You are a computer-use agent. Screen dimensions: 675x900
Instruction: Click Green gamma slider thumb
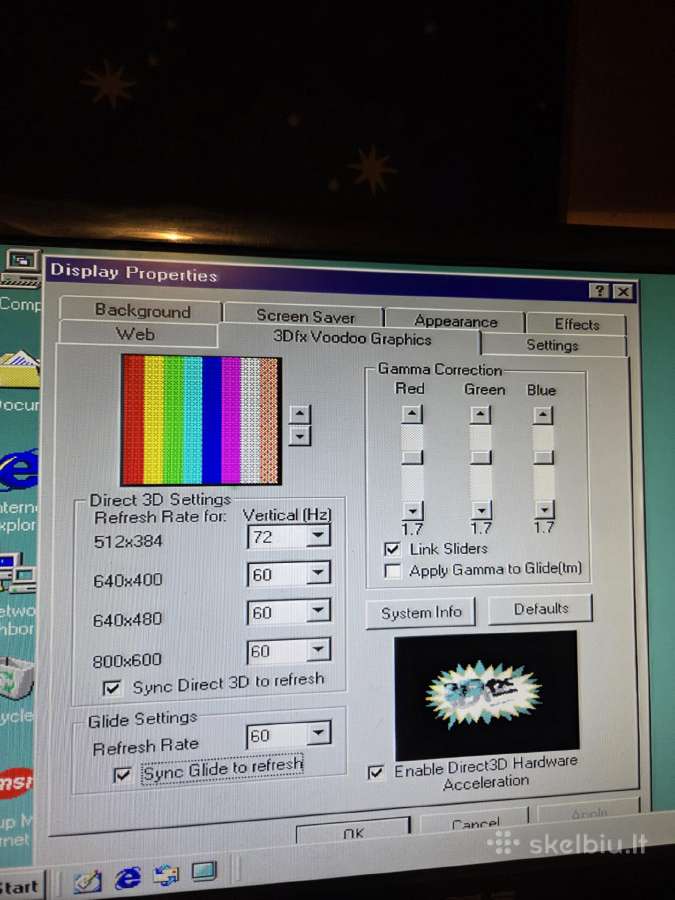481,457
